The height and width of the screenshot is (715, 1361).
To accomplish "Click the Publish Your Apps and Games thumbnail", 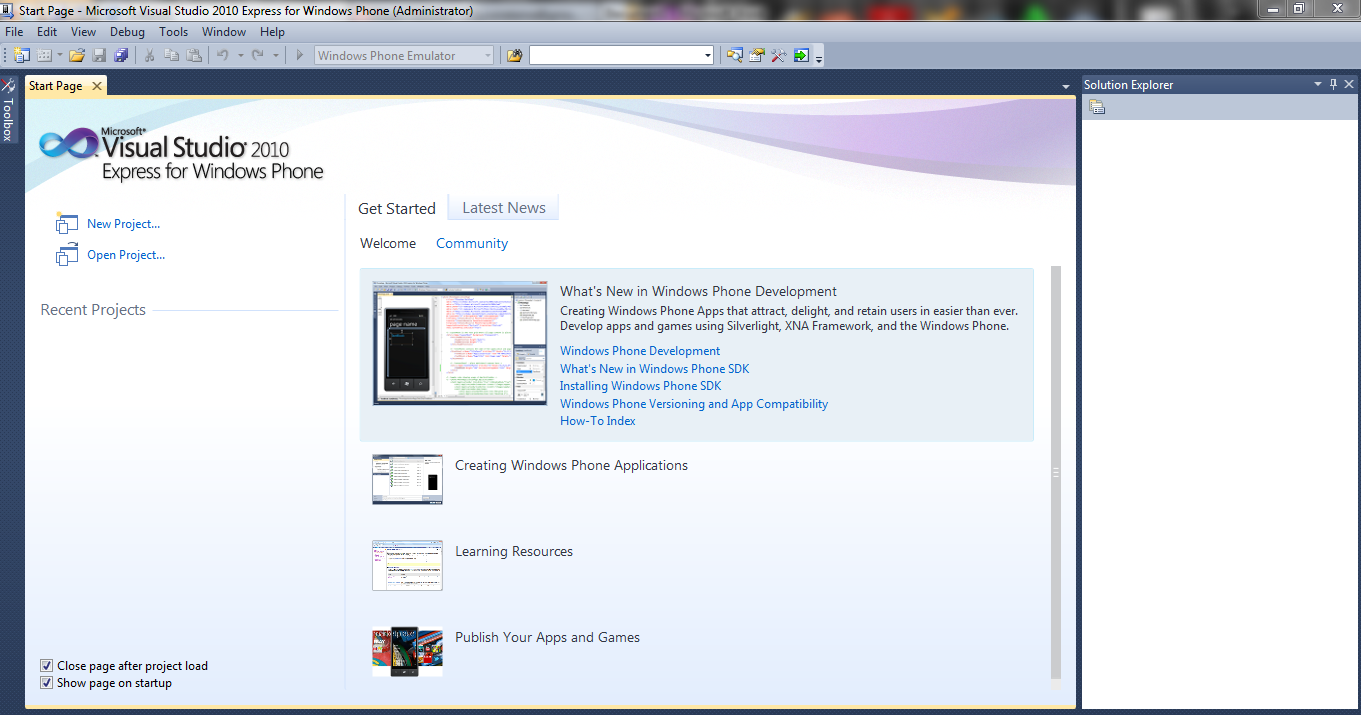I will pos(407,651).
